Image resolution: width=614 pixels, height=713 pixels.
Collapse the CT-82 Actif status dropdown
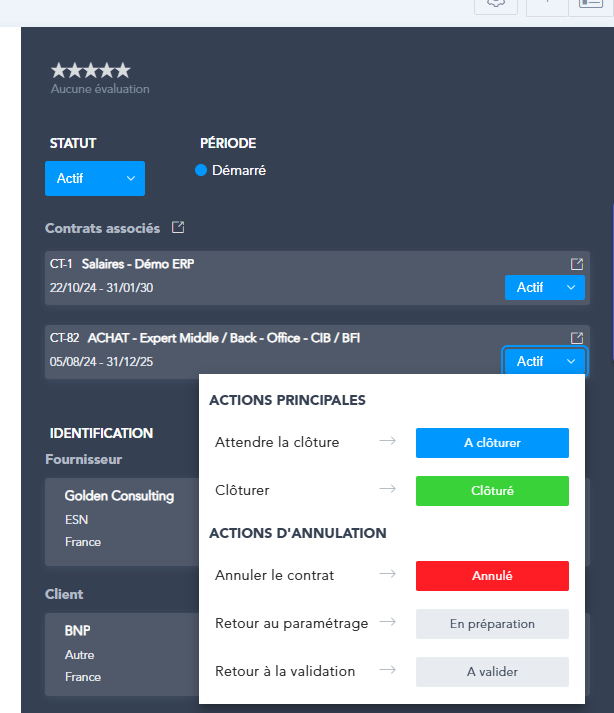[545, 362]
